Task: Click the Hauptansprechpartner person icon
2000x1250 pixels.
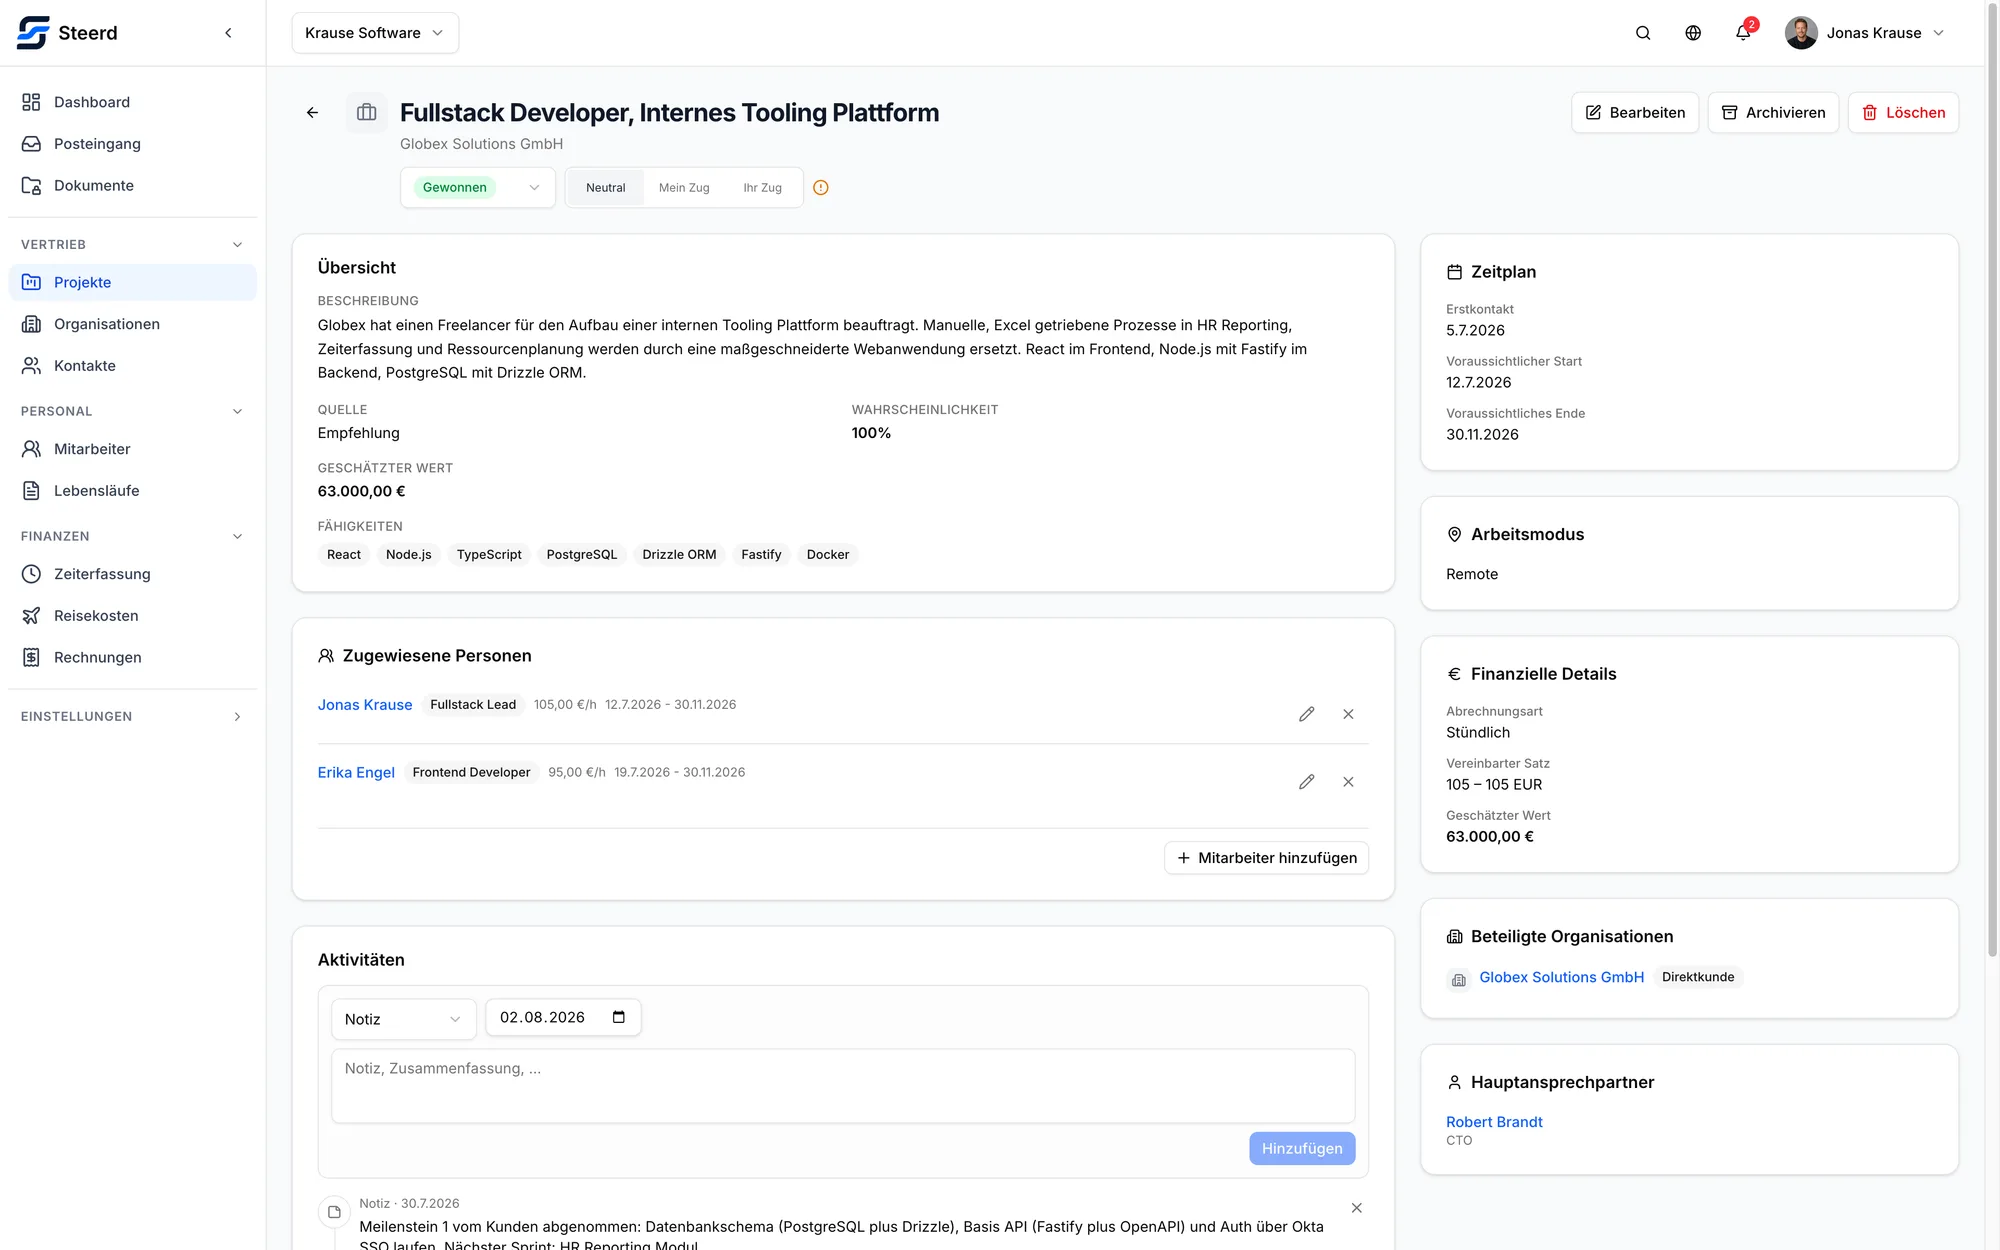Action: (1454, 1083)
